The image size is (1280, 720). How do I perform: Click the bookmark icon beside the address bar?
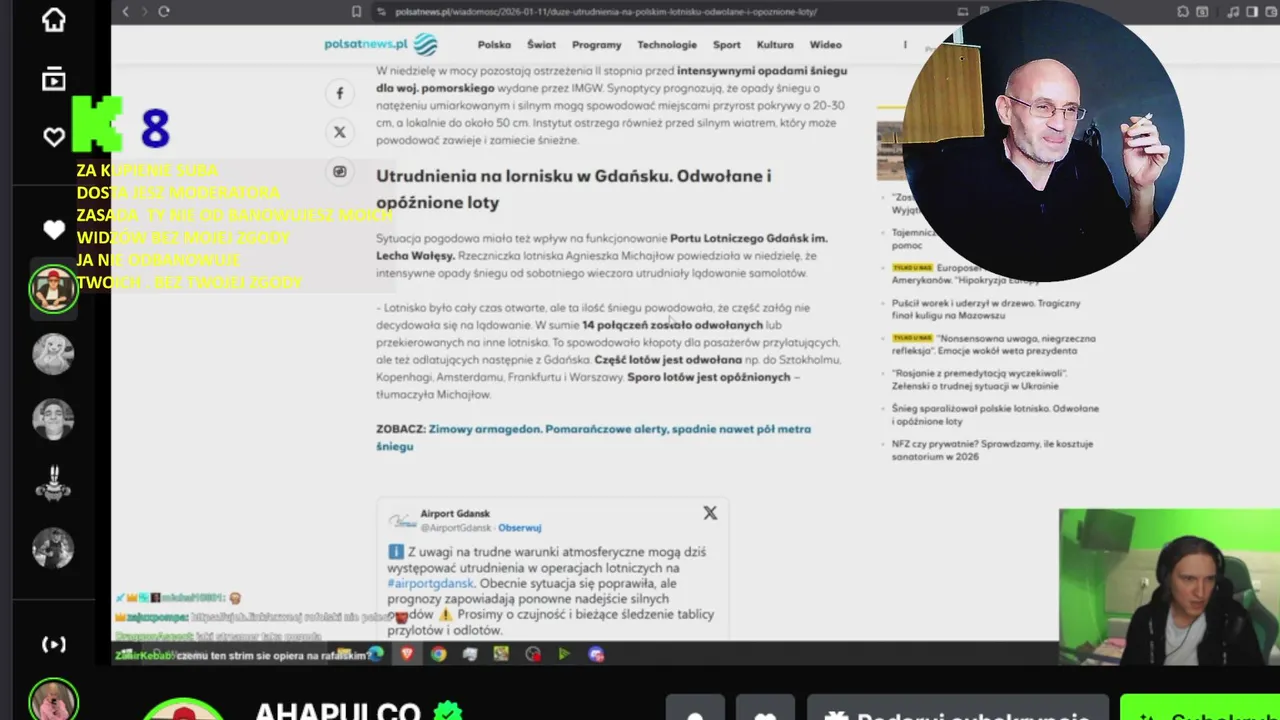357,12
